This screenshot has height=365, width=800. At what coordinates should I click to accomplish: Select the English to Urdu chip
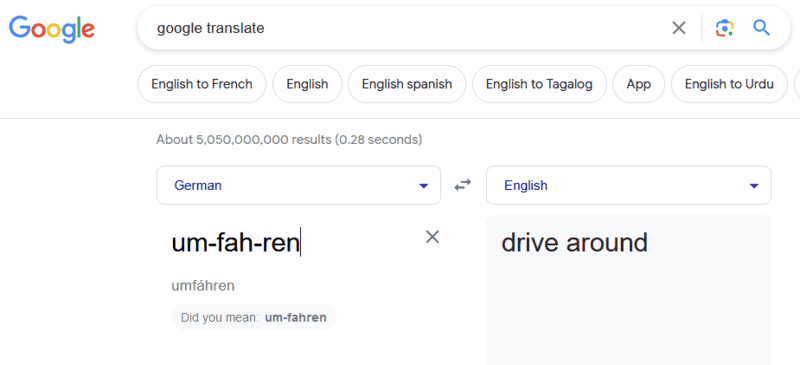click(729, 84)
